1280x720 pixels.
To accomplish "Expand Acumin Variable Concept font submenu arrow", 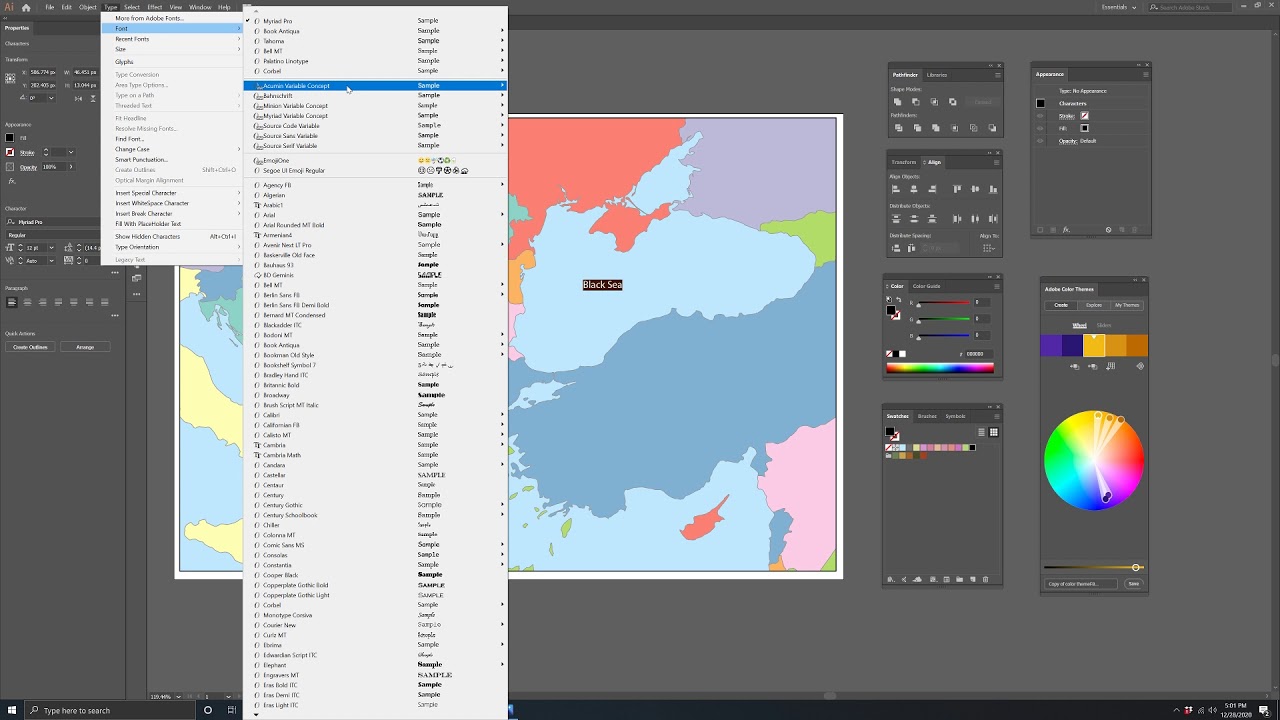I will coord(502,86).
